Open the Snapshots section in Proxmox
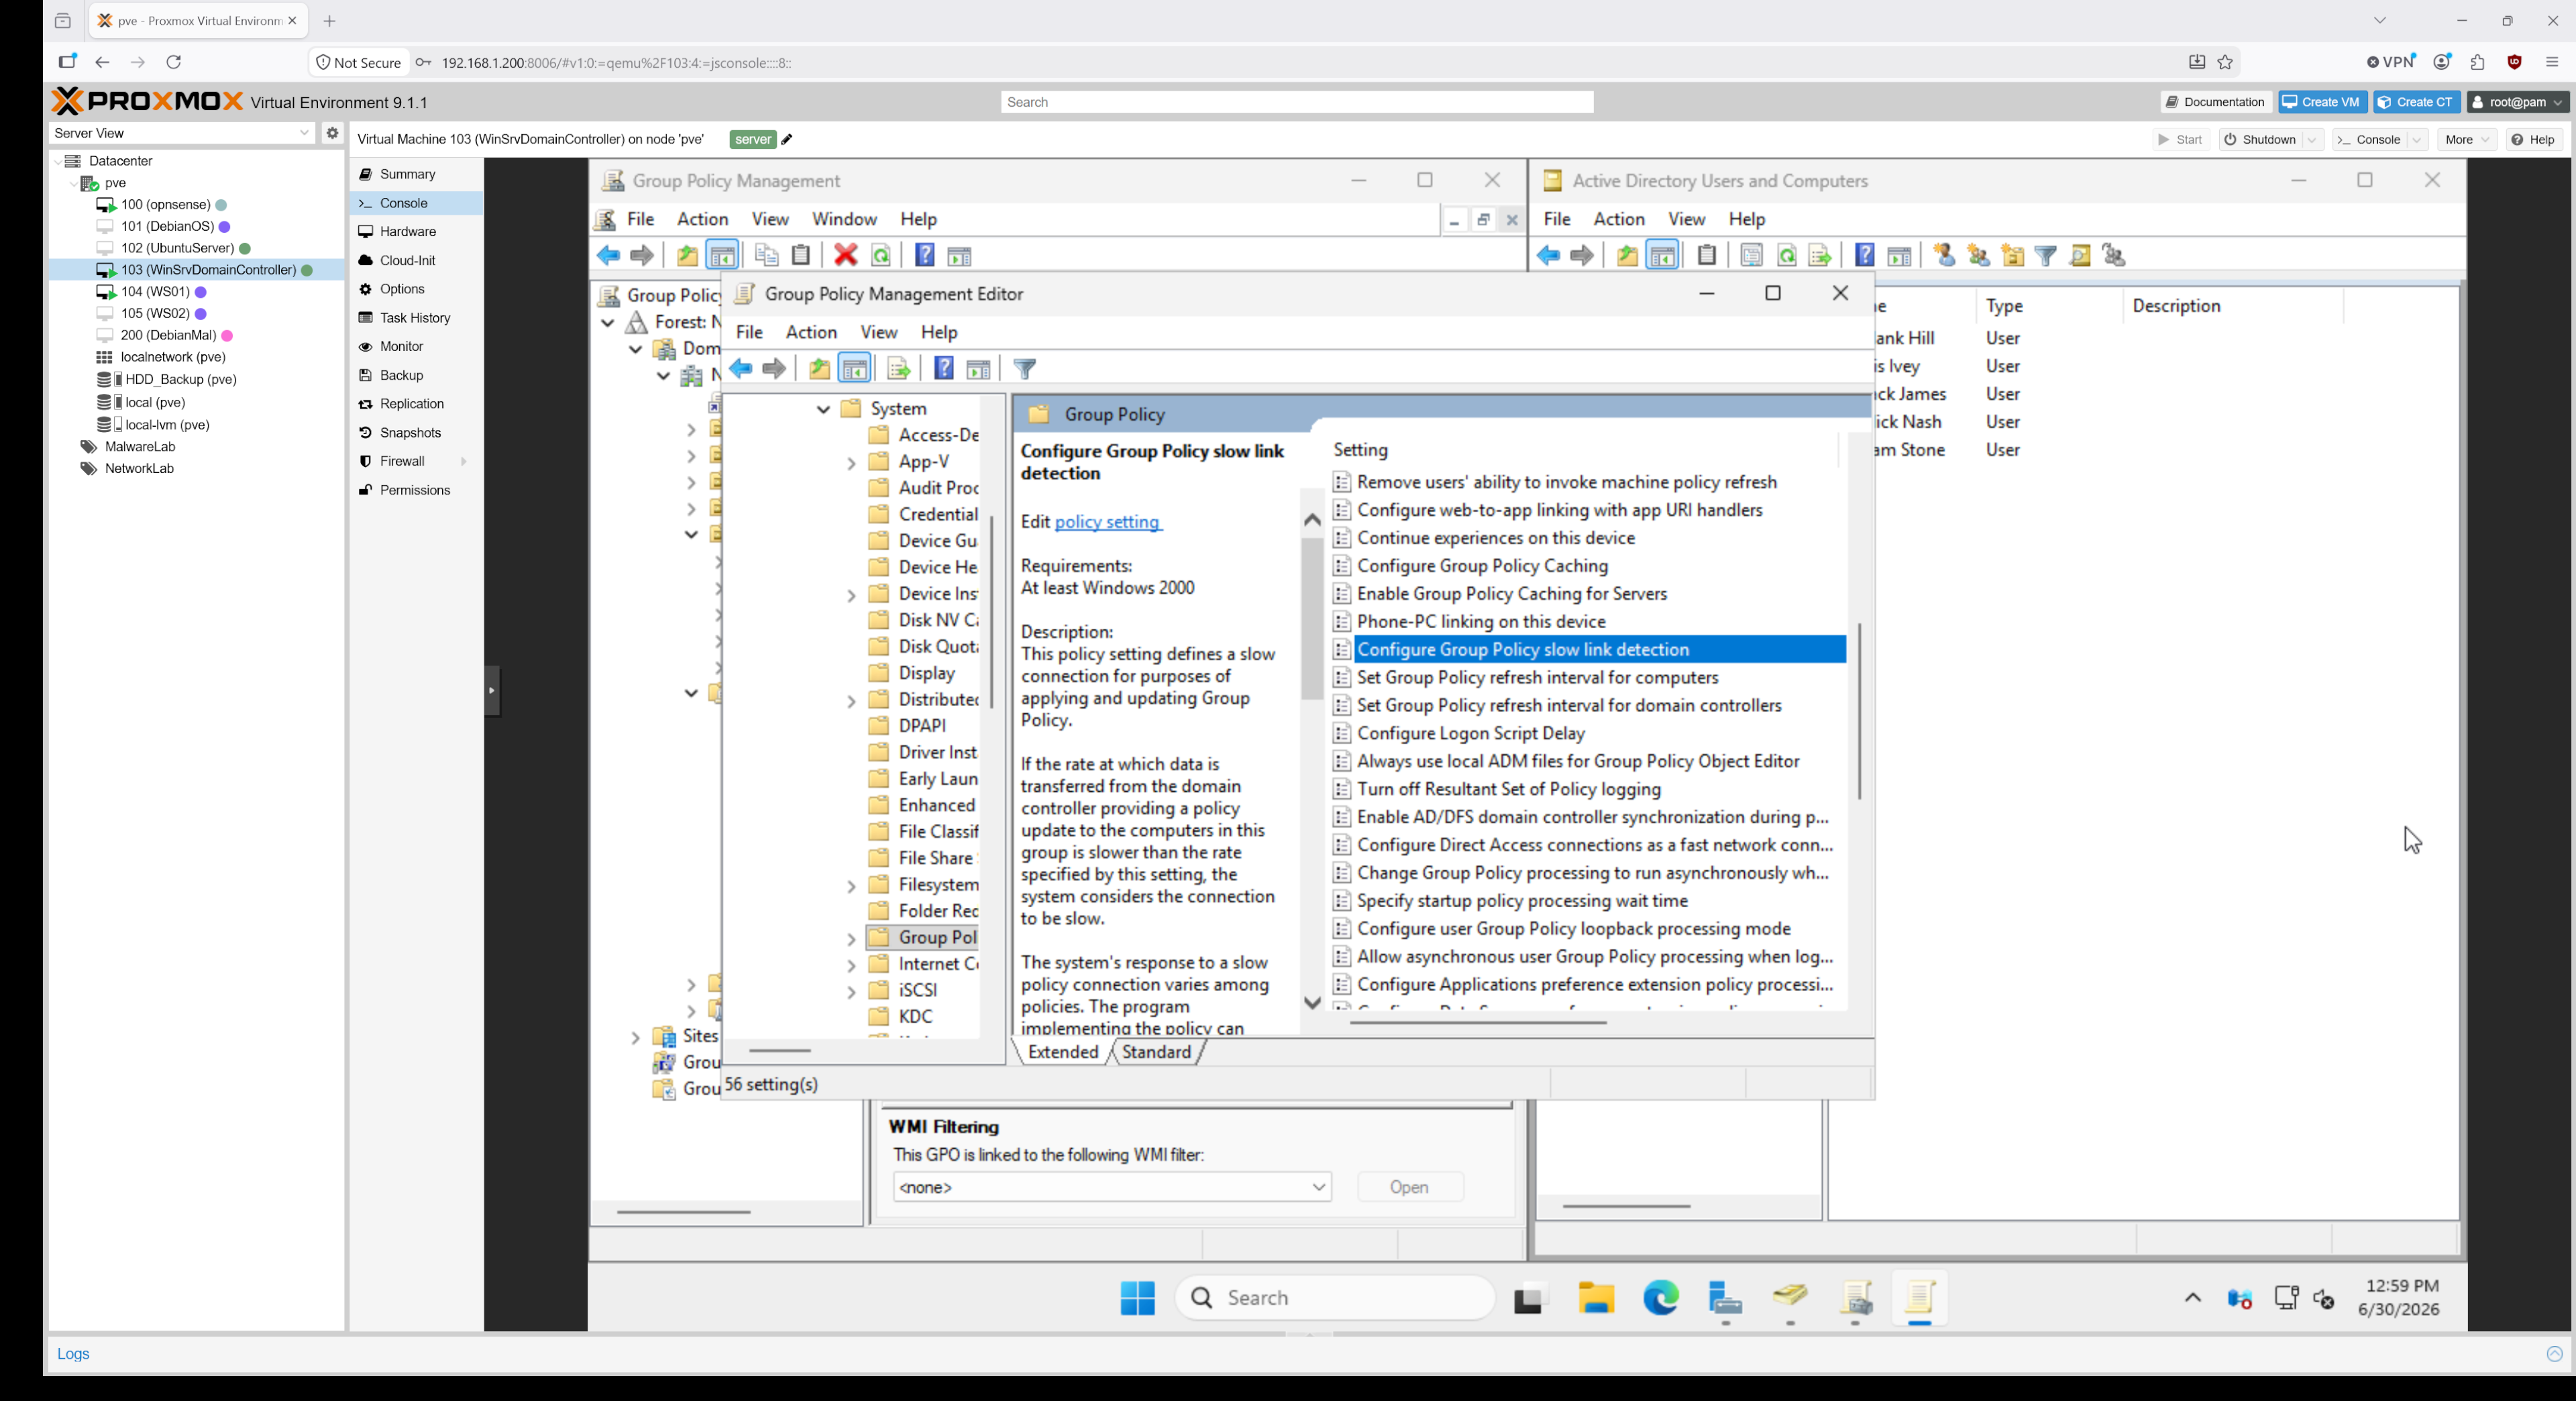Viewport: 2576px width, 1401px height. [410, 433]
